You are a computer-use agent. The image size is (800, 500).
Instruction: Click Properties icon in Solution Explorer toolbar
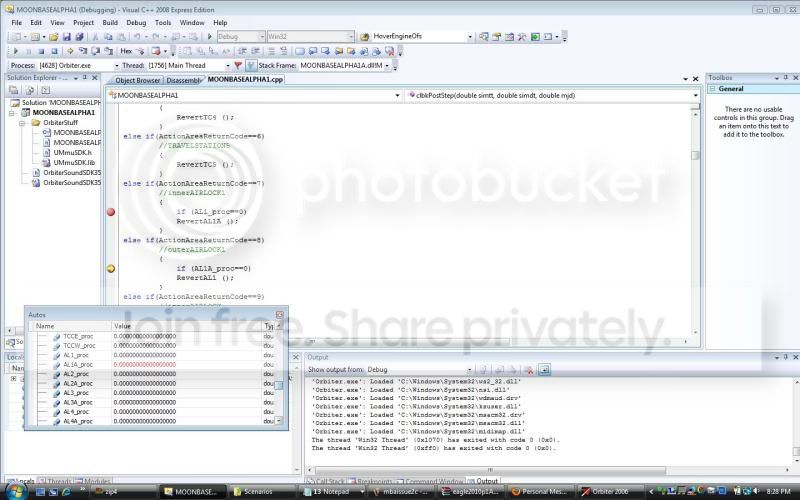[x=14, y=90]
